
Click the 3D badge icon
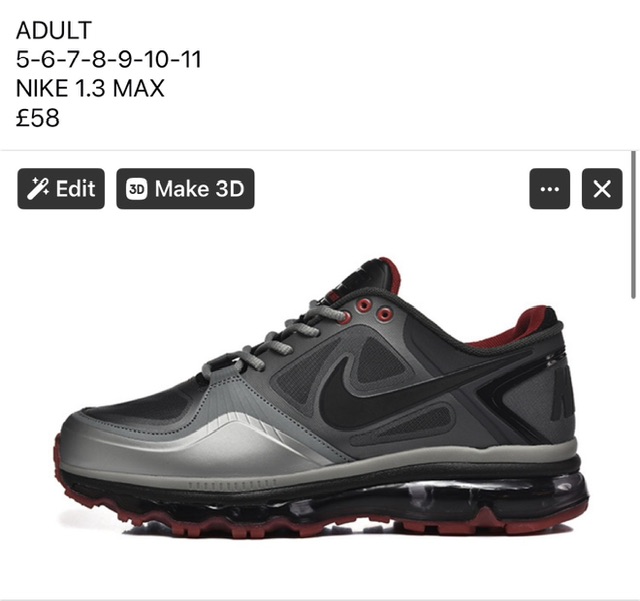click(136, 189)
